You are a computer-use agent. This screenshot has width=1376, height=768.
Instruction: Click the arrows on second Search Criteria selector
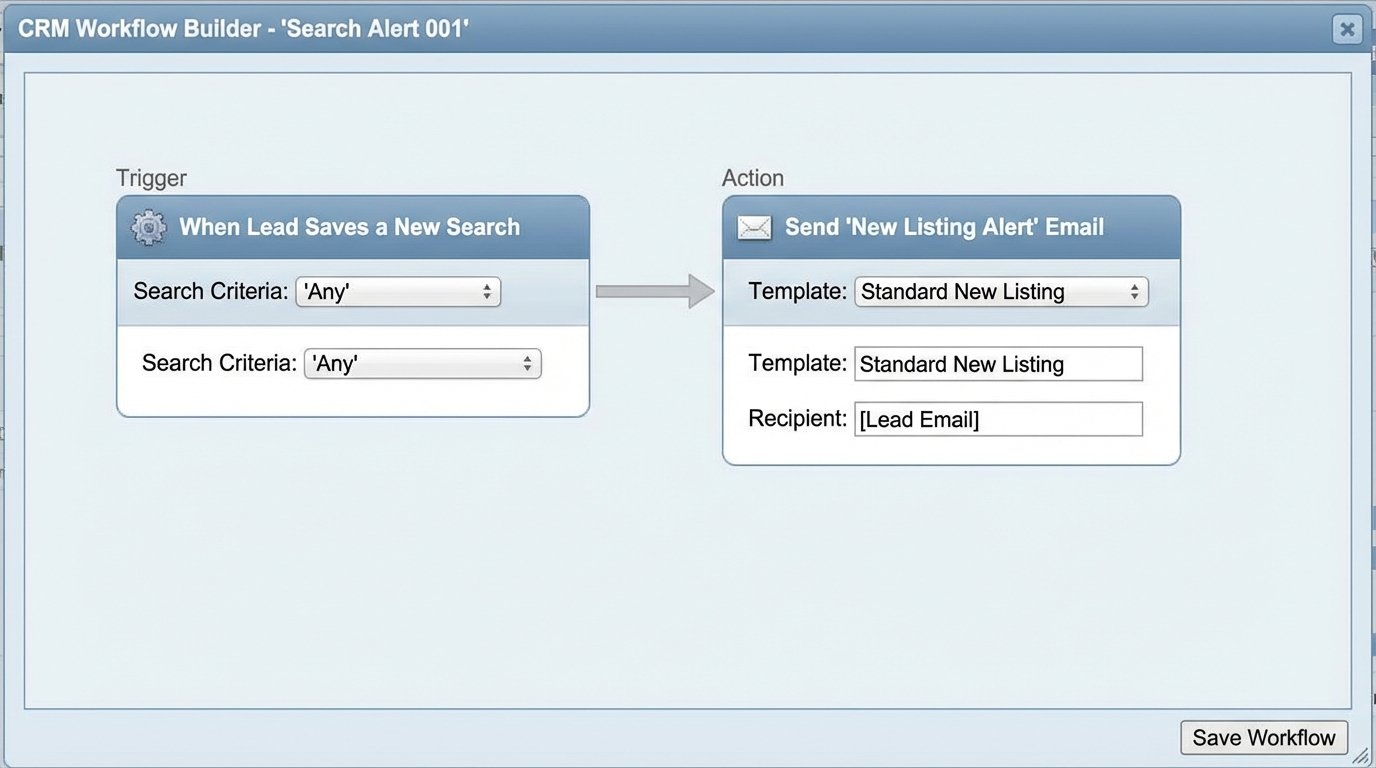click(527, 363)
